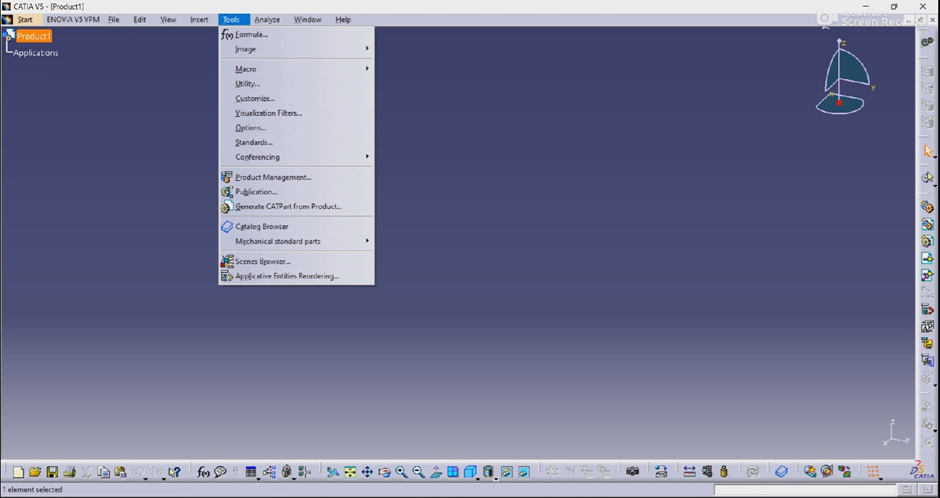The height and width of the screenshot is (498, 940).
Task: Click the Fit All In icon
Action: [x=350, y=472]
